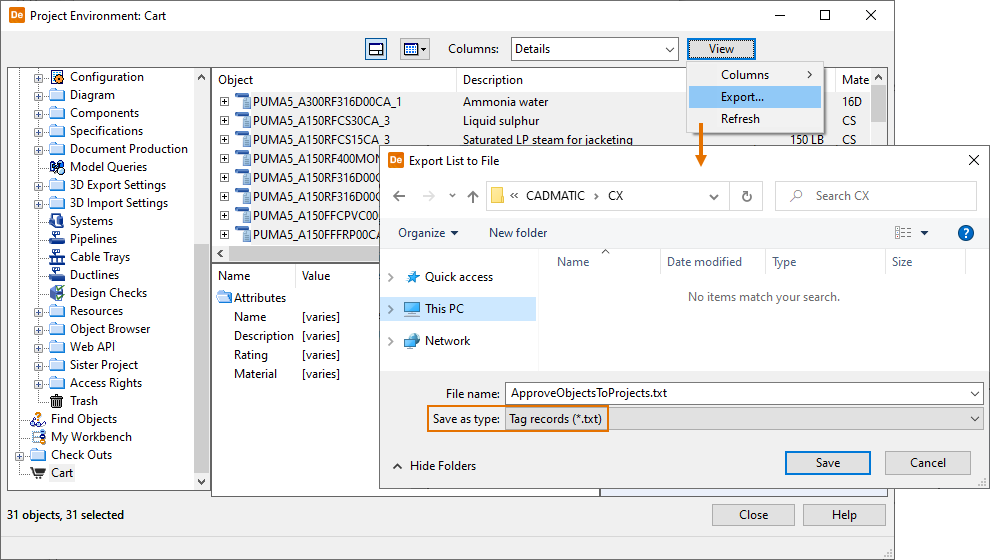This screenshot has height=560, width=990.
Task: Open the Trash item icon
Action: (x=57, y=401)
